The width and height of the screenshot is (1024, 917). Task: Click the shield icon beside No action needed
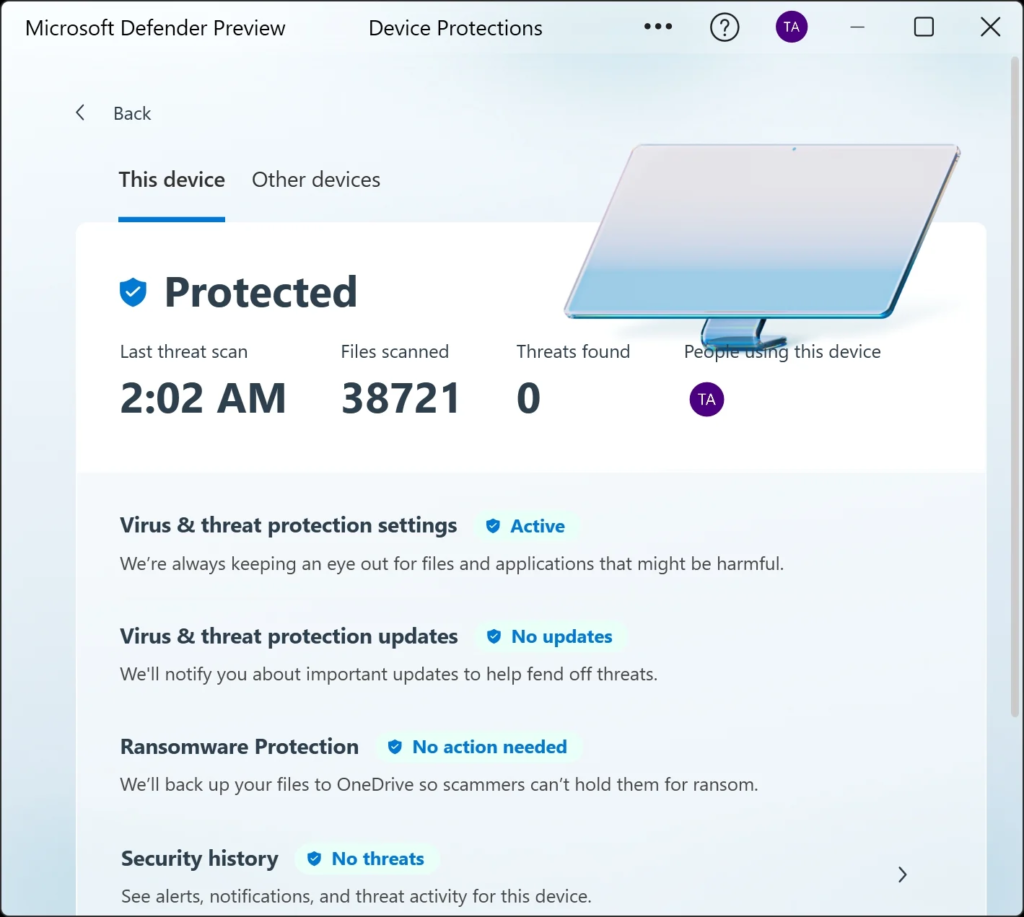(394, 747)
